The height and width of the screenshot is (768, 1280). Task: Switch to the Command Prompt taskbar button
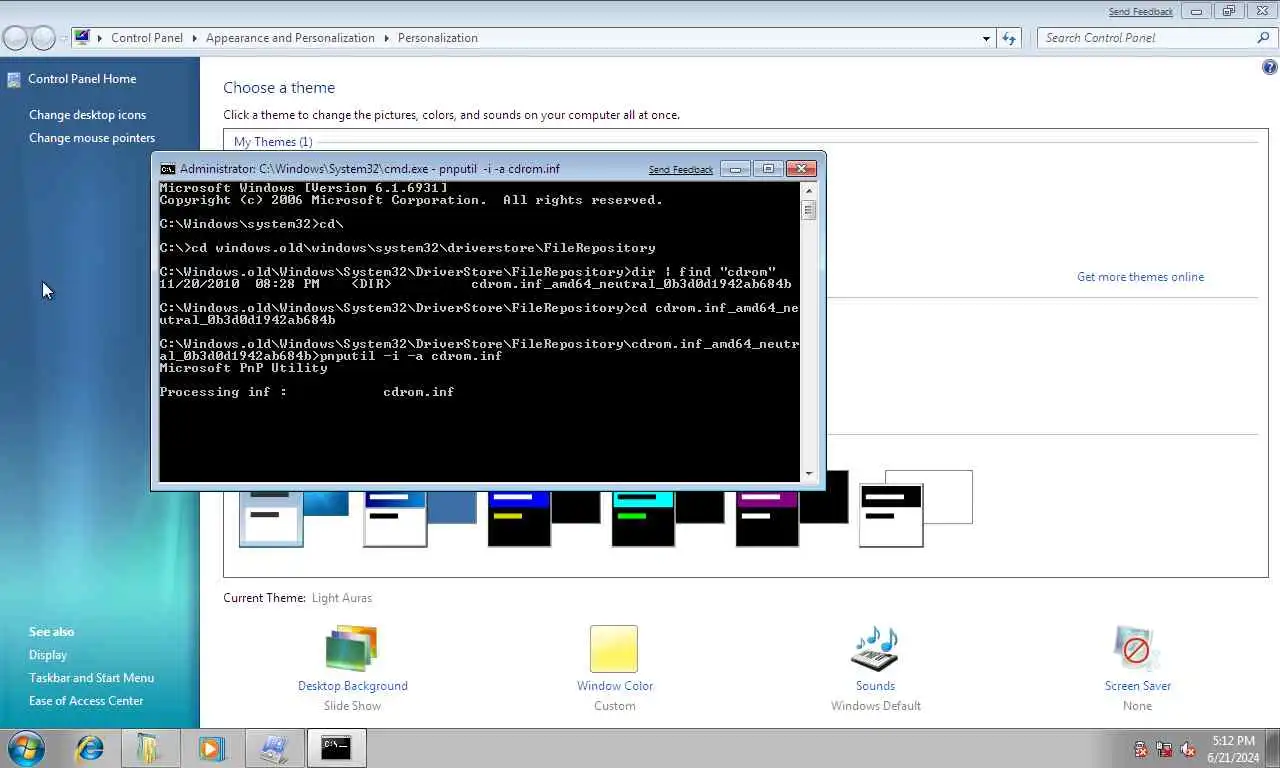click(336, 748)
